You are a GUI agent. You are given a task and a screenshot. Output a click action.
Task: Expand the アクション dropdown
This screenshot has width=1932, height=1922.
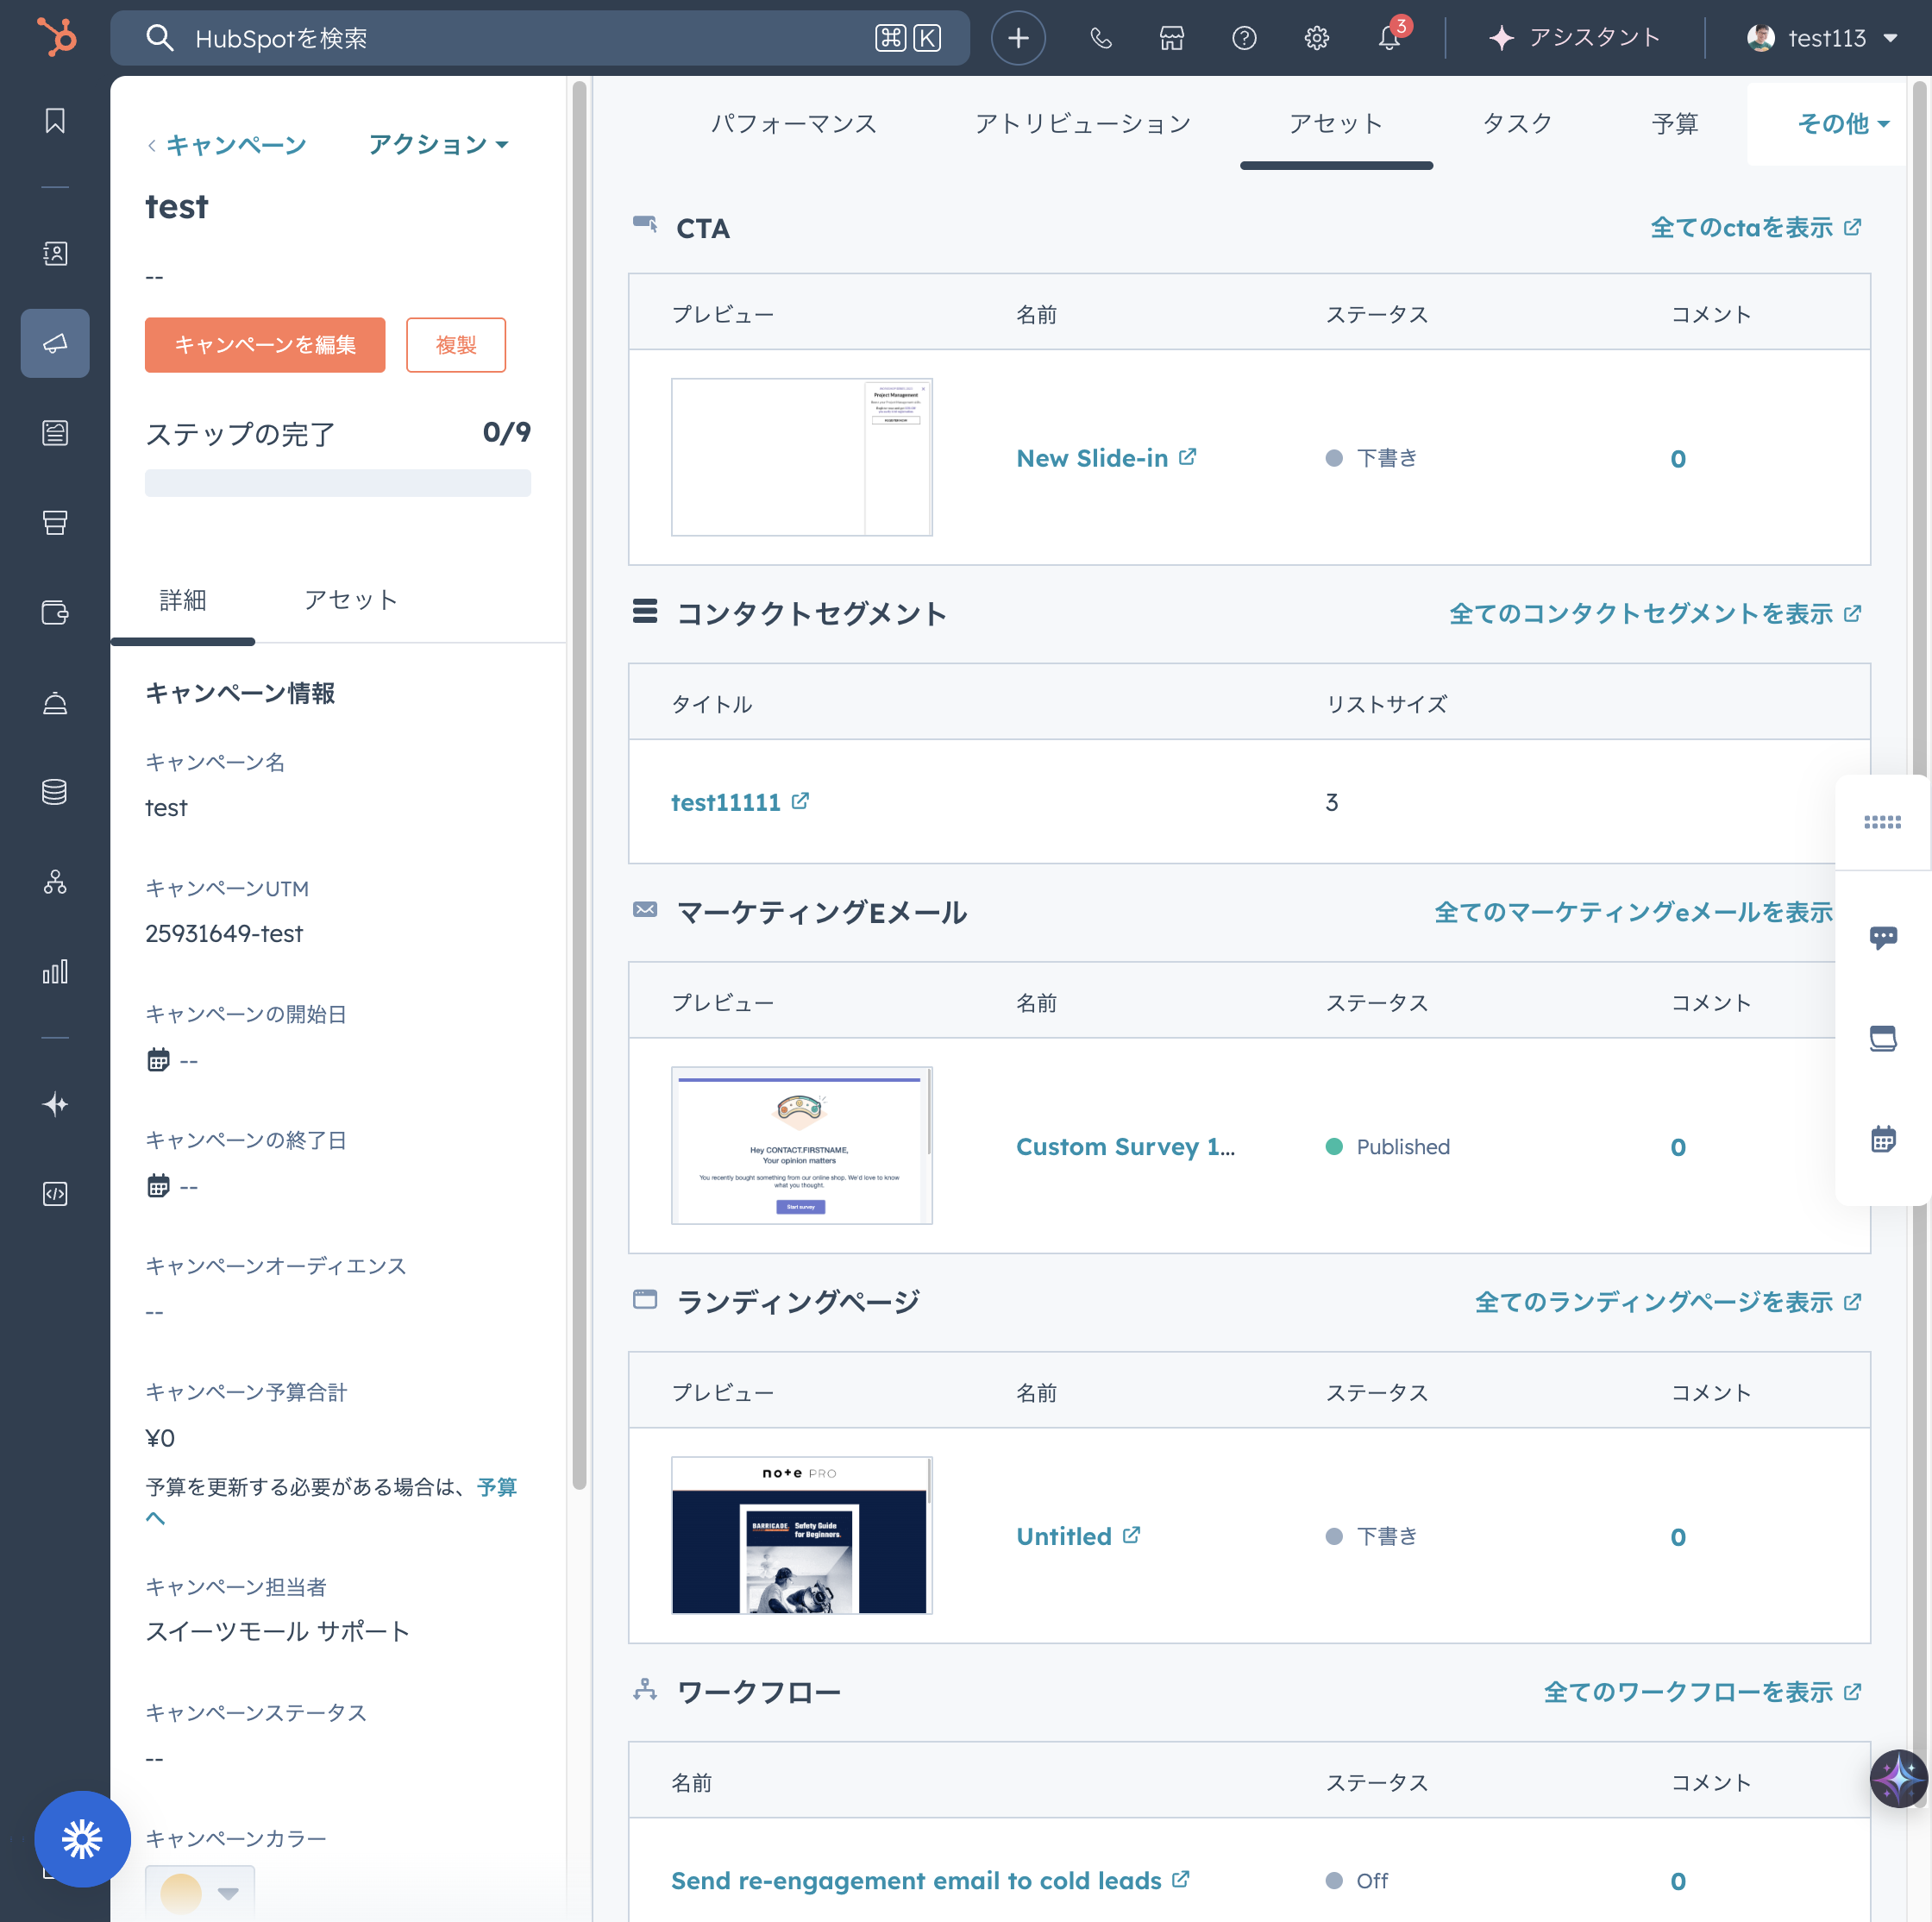(438, 144)
